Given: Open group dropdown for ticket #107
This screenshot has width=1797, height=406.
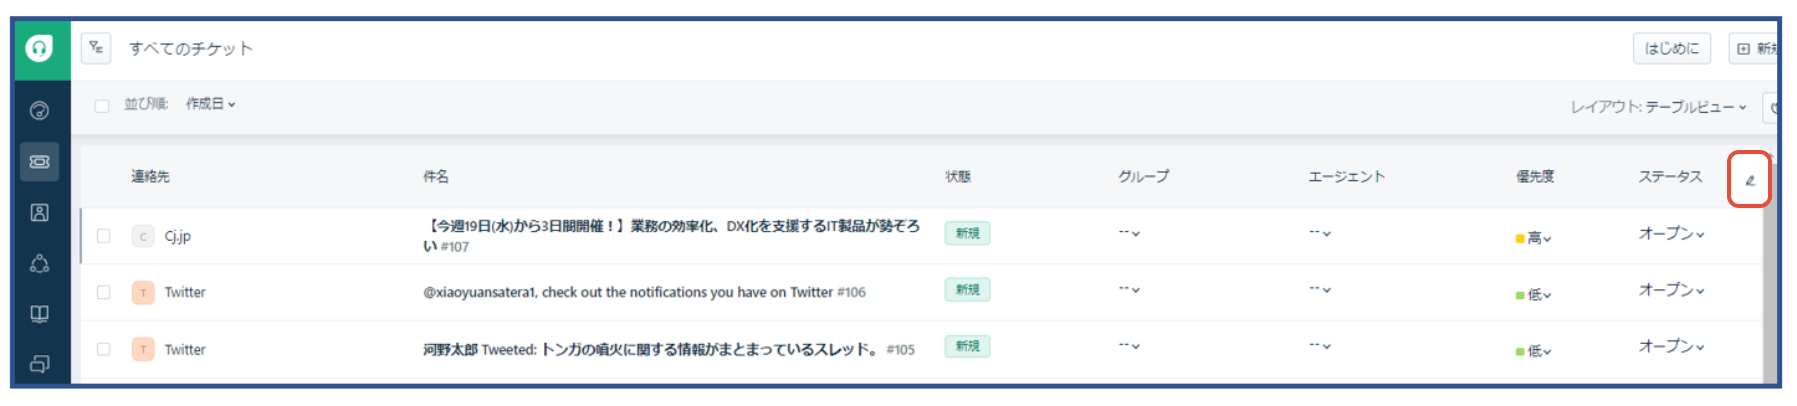Looking at the screenshot, I should point(1129,233).
